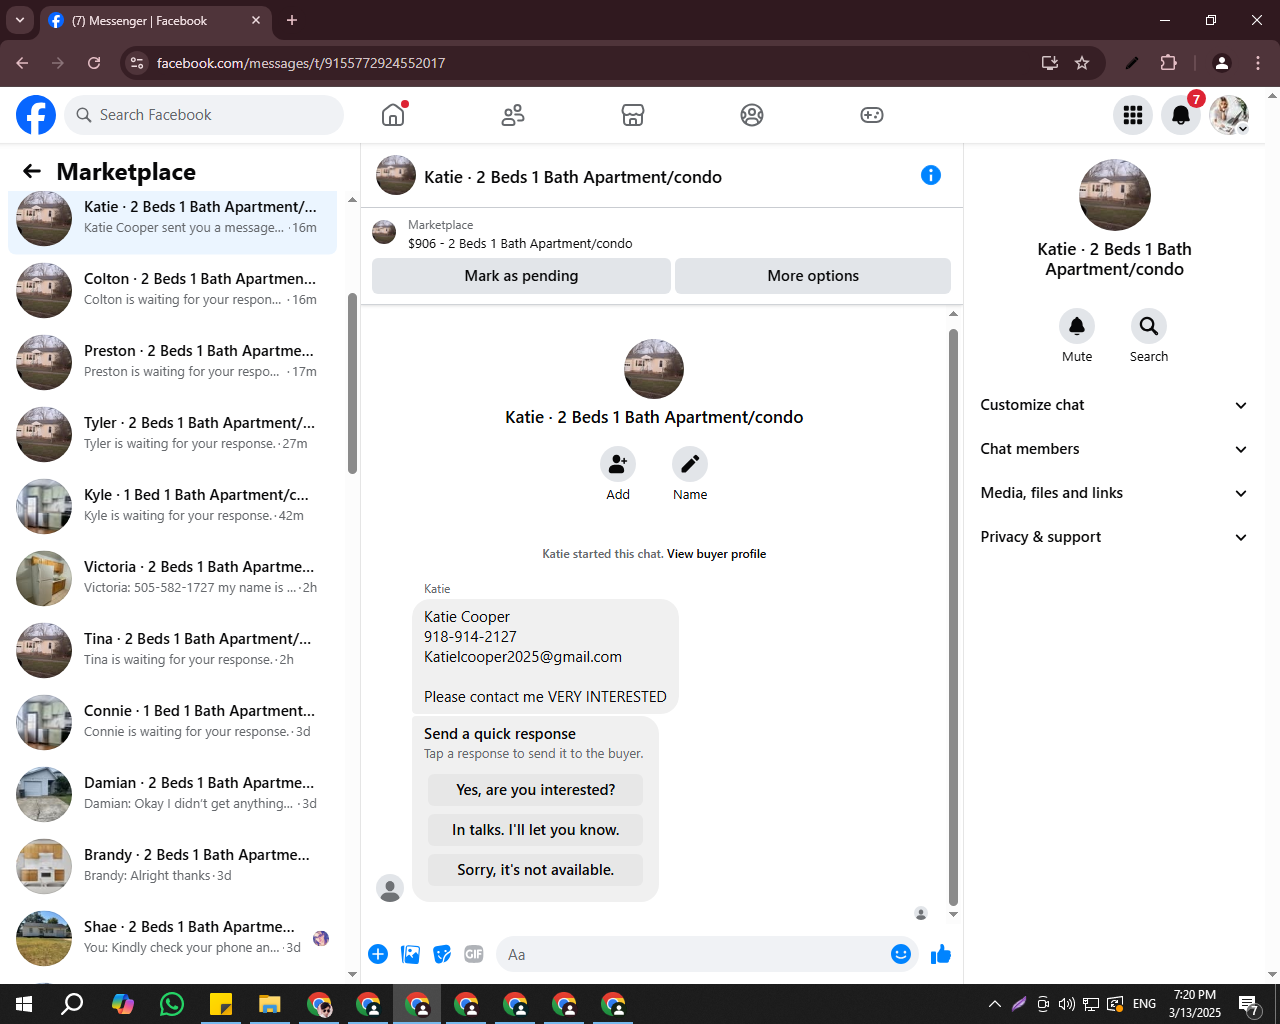Screen dimensions: 1280x1024
Task: Click the conversation list scrollbar
Action: coord(352,384)
